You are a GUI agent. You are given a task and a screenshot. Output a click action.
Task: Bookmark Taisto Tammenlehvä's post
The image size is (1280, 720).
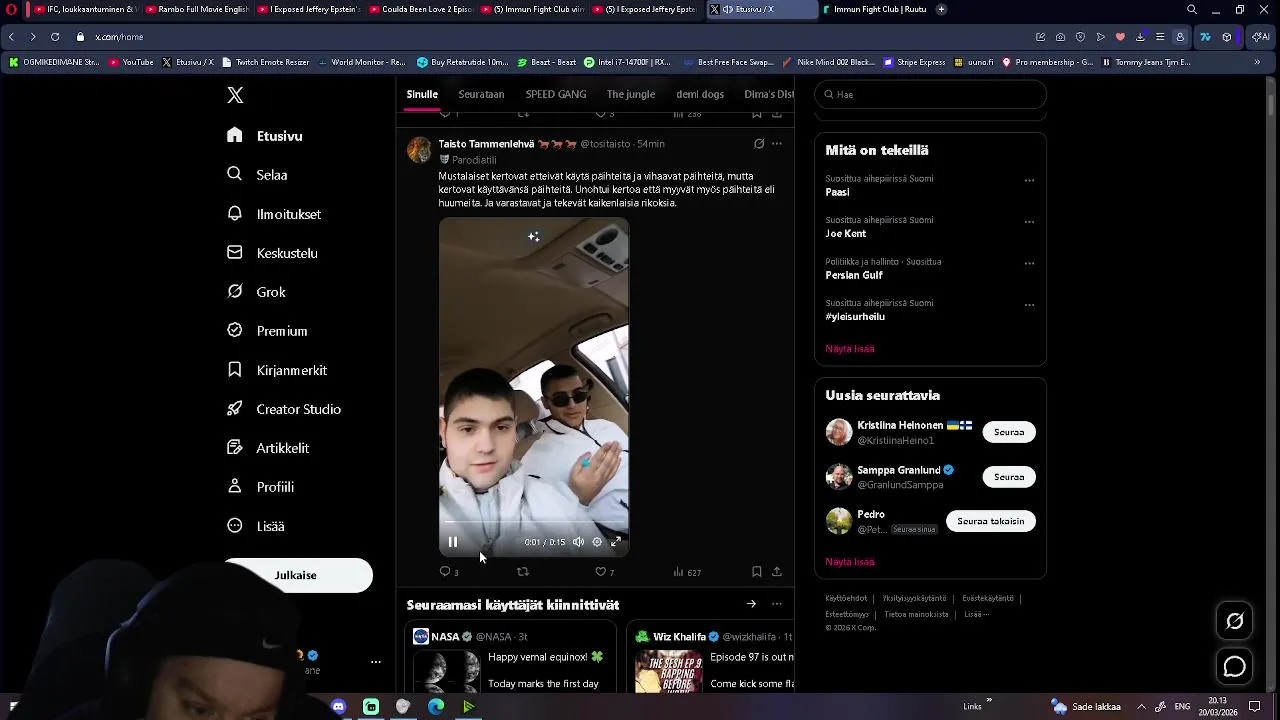pos(757,572)
